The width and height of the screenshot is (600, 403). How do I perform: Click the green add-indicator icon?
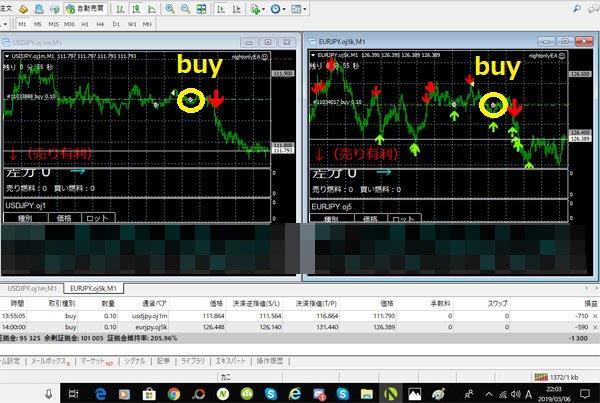tap(255, 9)
